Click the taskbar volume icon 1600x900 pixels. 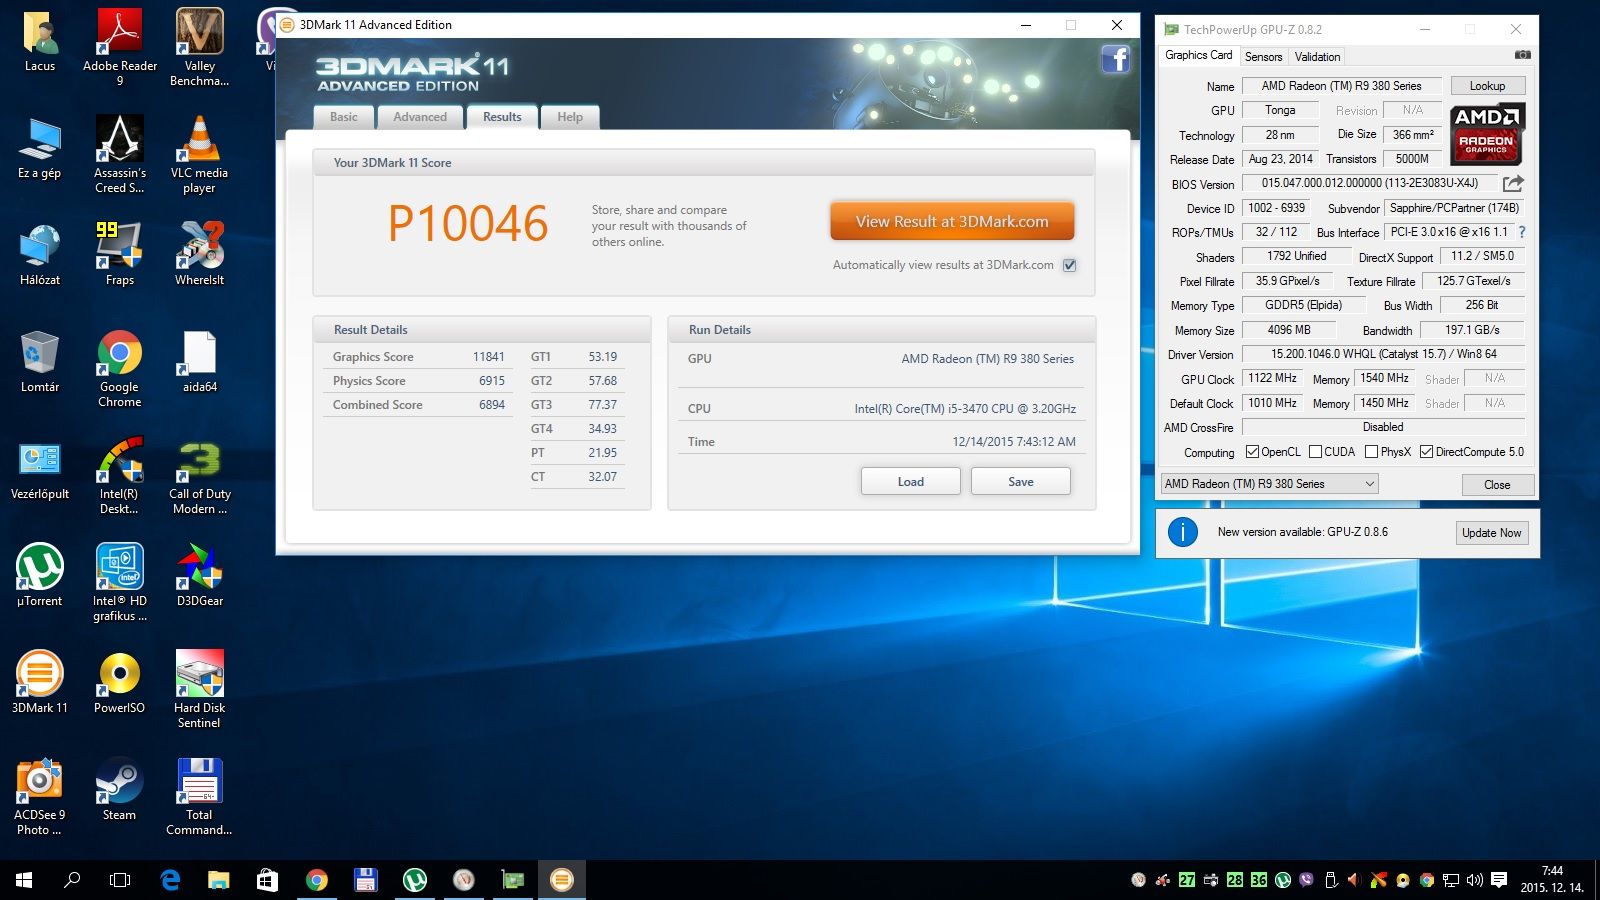pos(1474,880)
